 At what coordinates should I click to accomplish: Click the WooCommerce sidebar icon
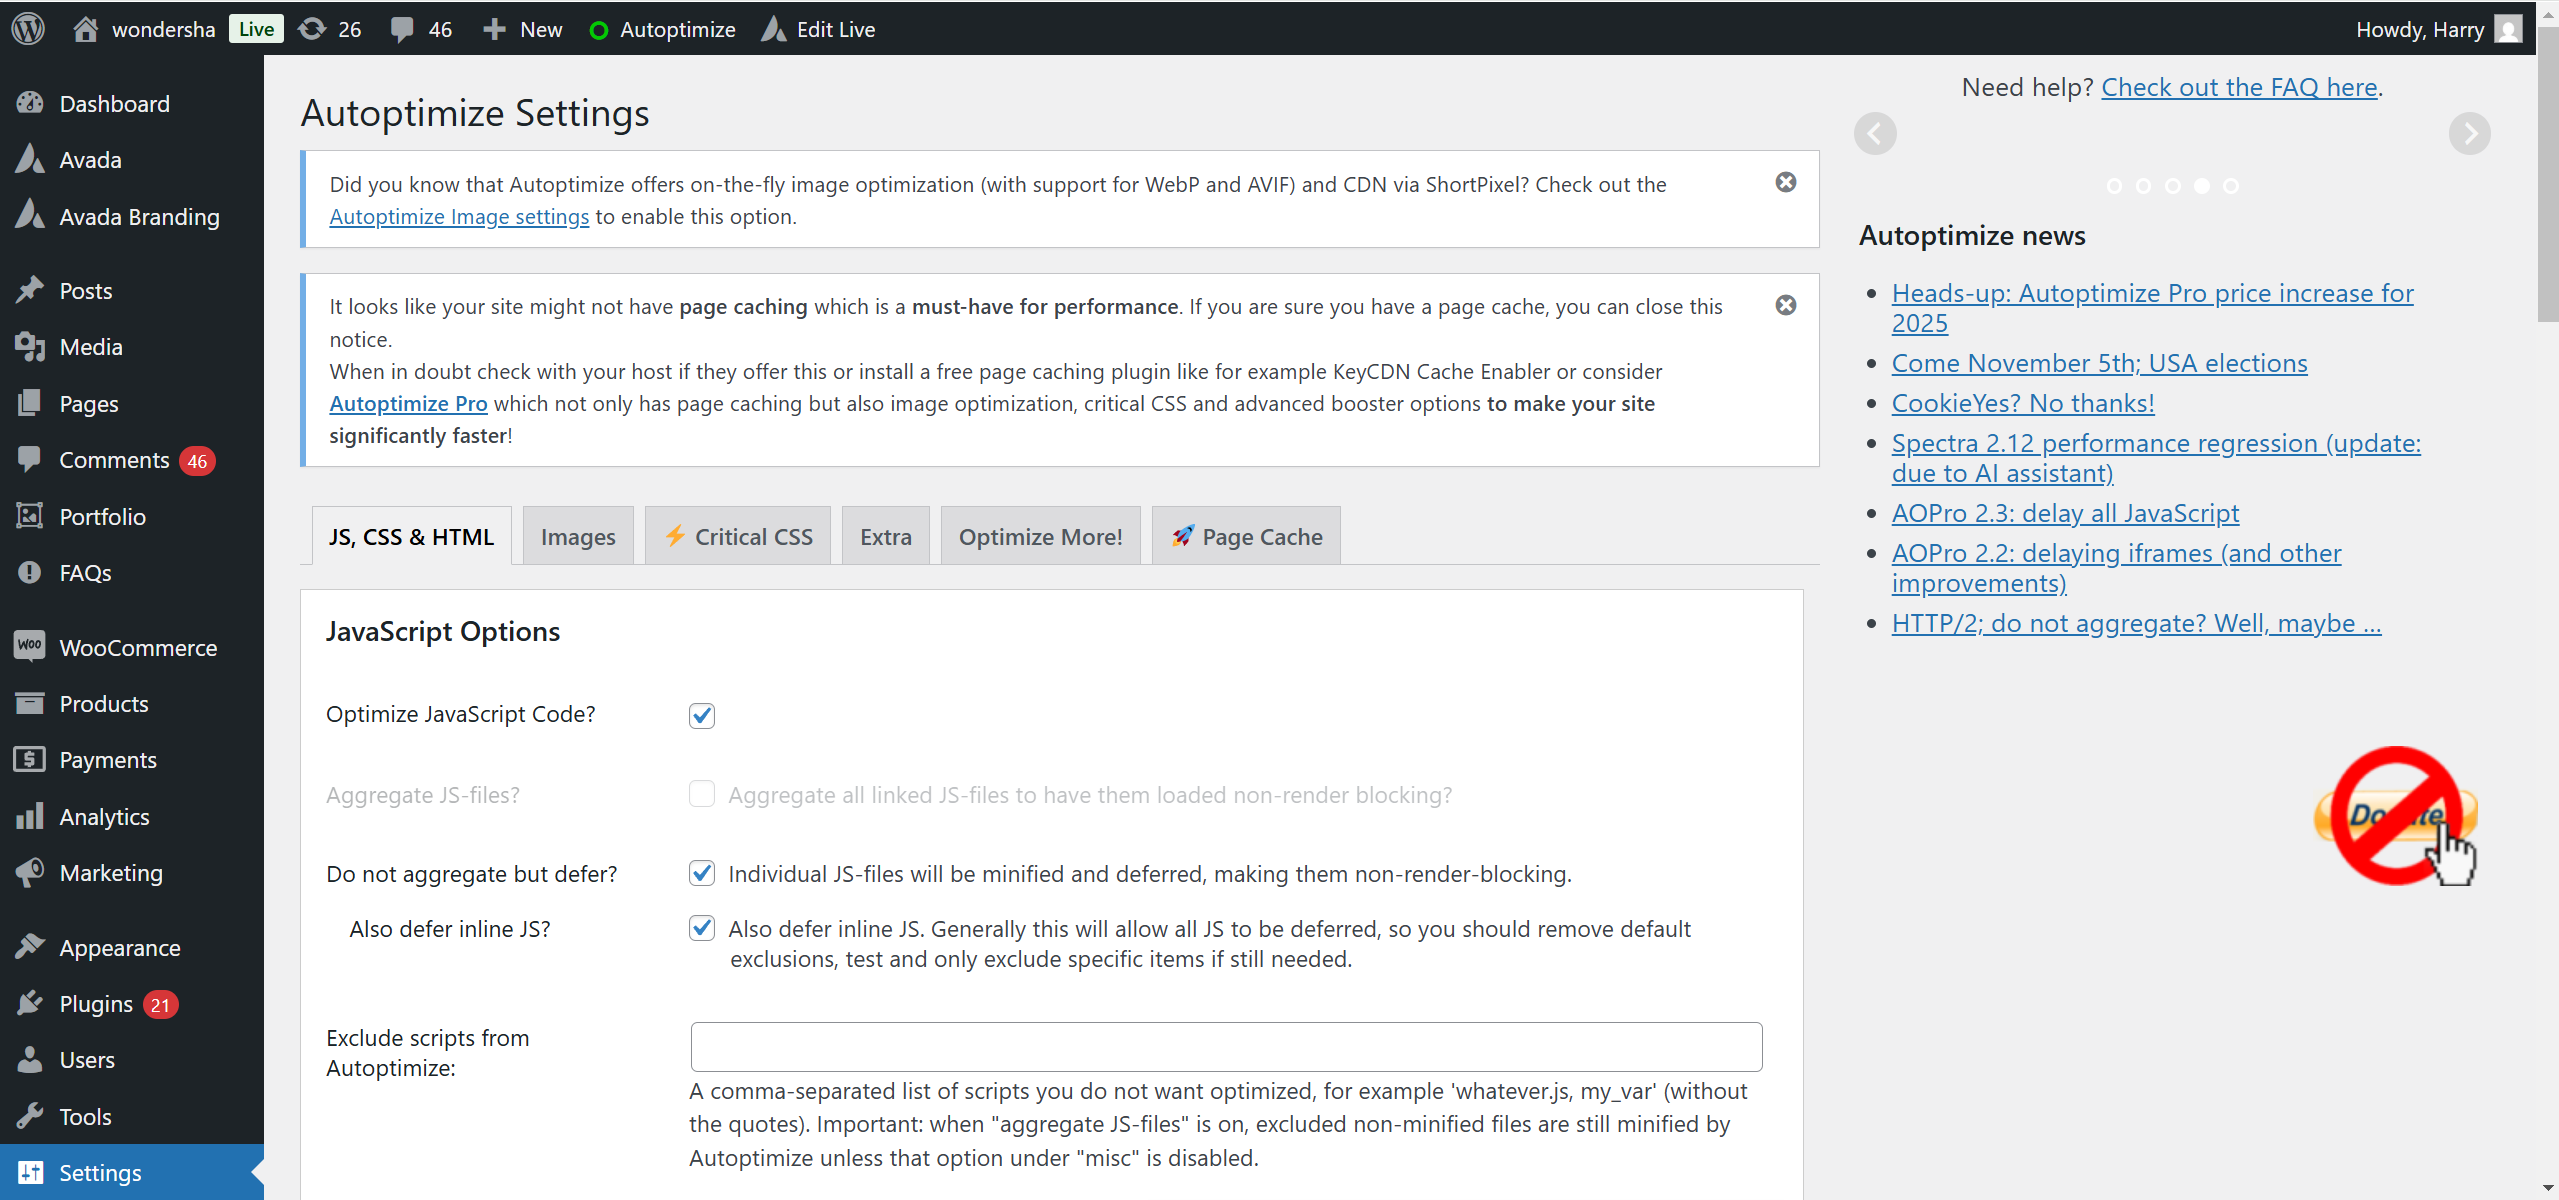point(30,647)
